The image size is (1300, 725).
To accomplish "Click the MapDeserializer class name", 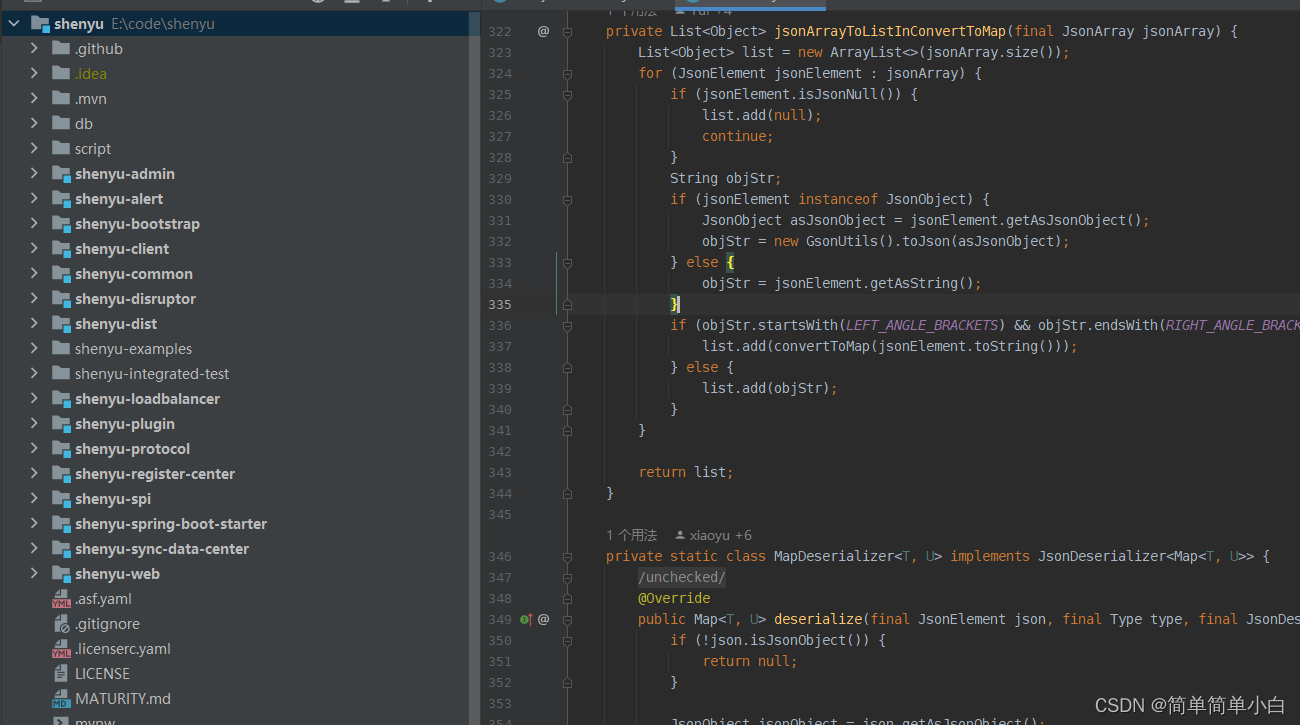I will point(834,556).
